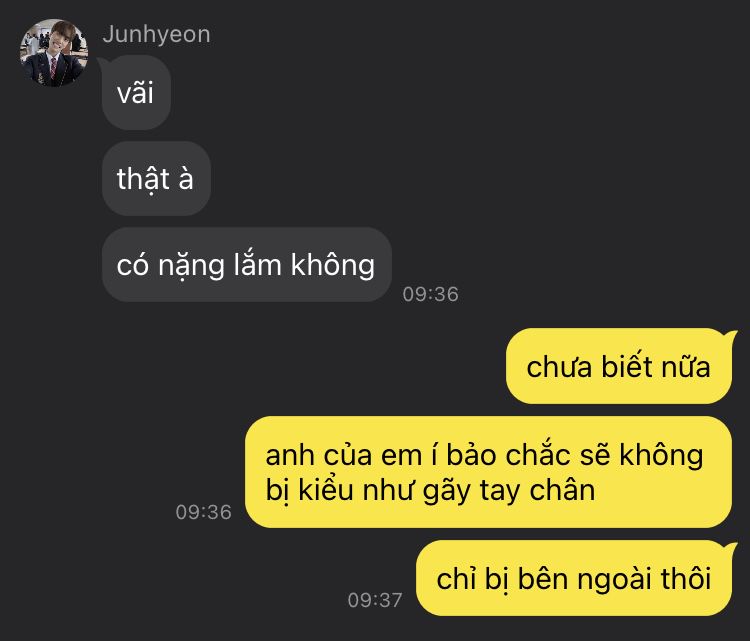Viewport: 750px width, 641px height.
Task: Tap the sender name Junhyeon
Action: click(156, 35)
